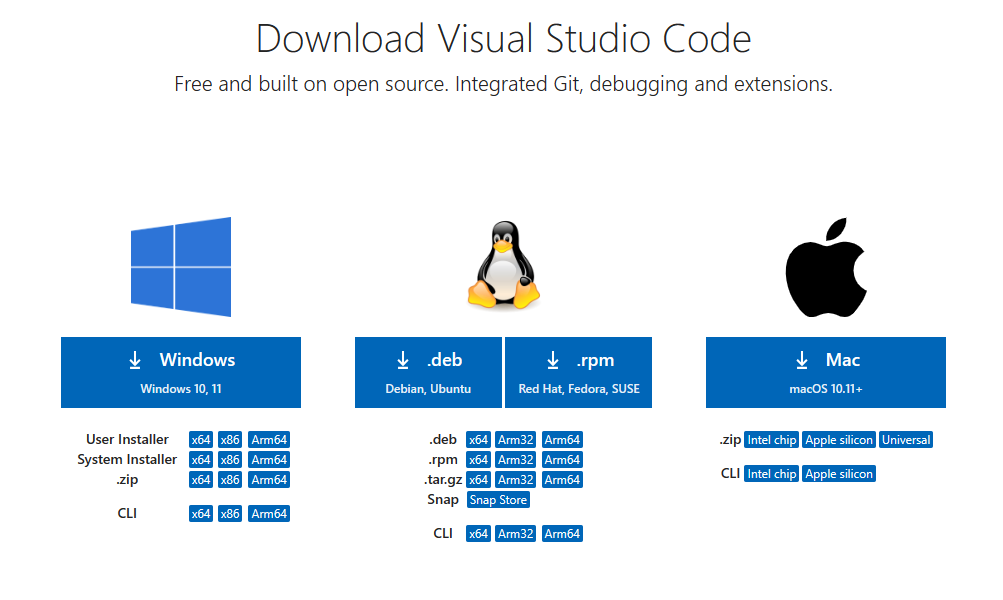Viewport: 1003px width, 600px height.
Task: Get Linux CLI Arm64 build
Action: click(562, 533)
